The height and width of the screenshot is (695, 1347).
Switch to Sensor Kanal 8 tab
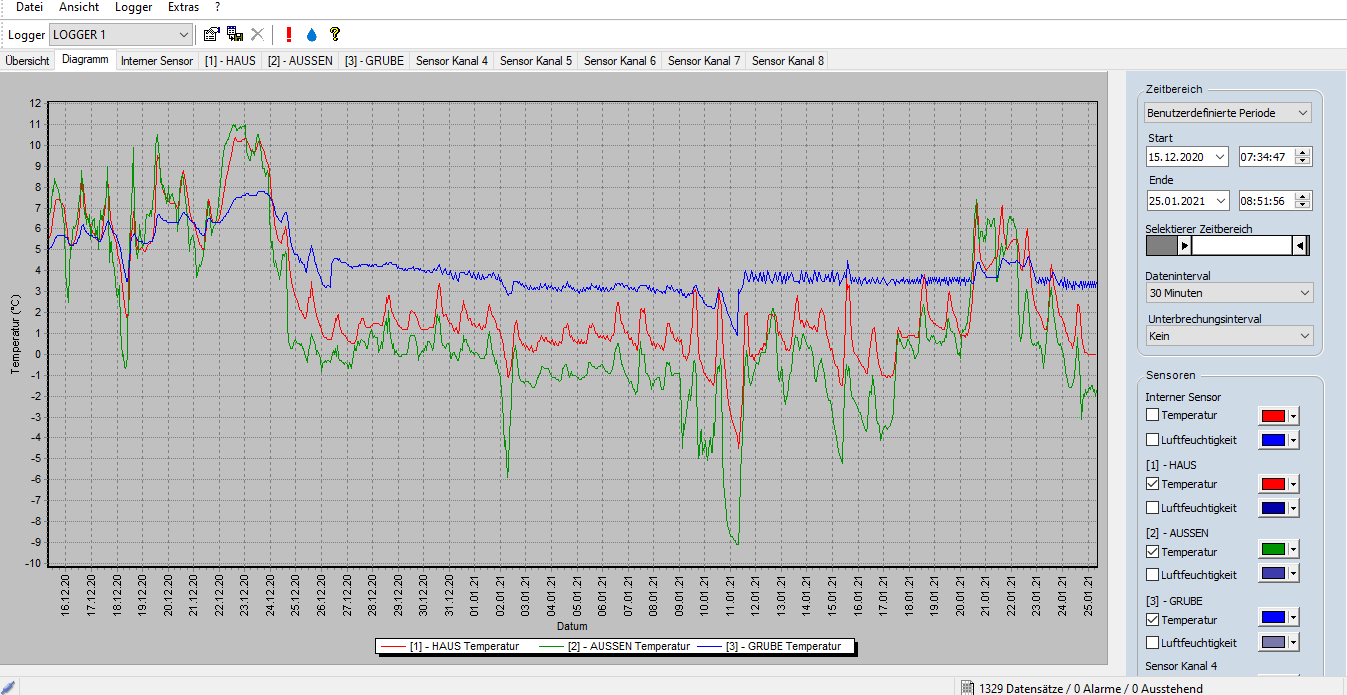point(788,61)
